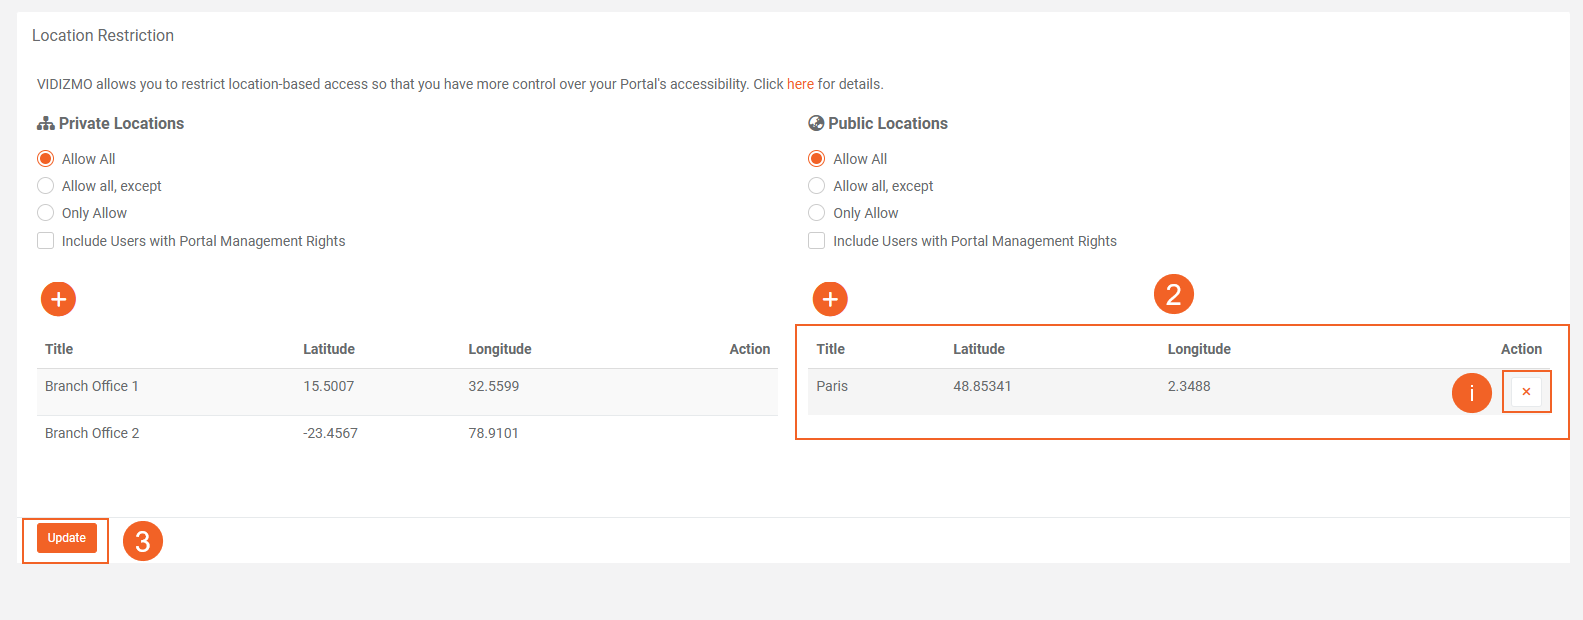Image resolution: width=1583 pixels, height=620 pixels.
Task: Click the add Private Location plus icon
Action: [x=58, y=299]
